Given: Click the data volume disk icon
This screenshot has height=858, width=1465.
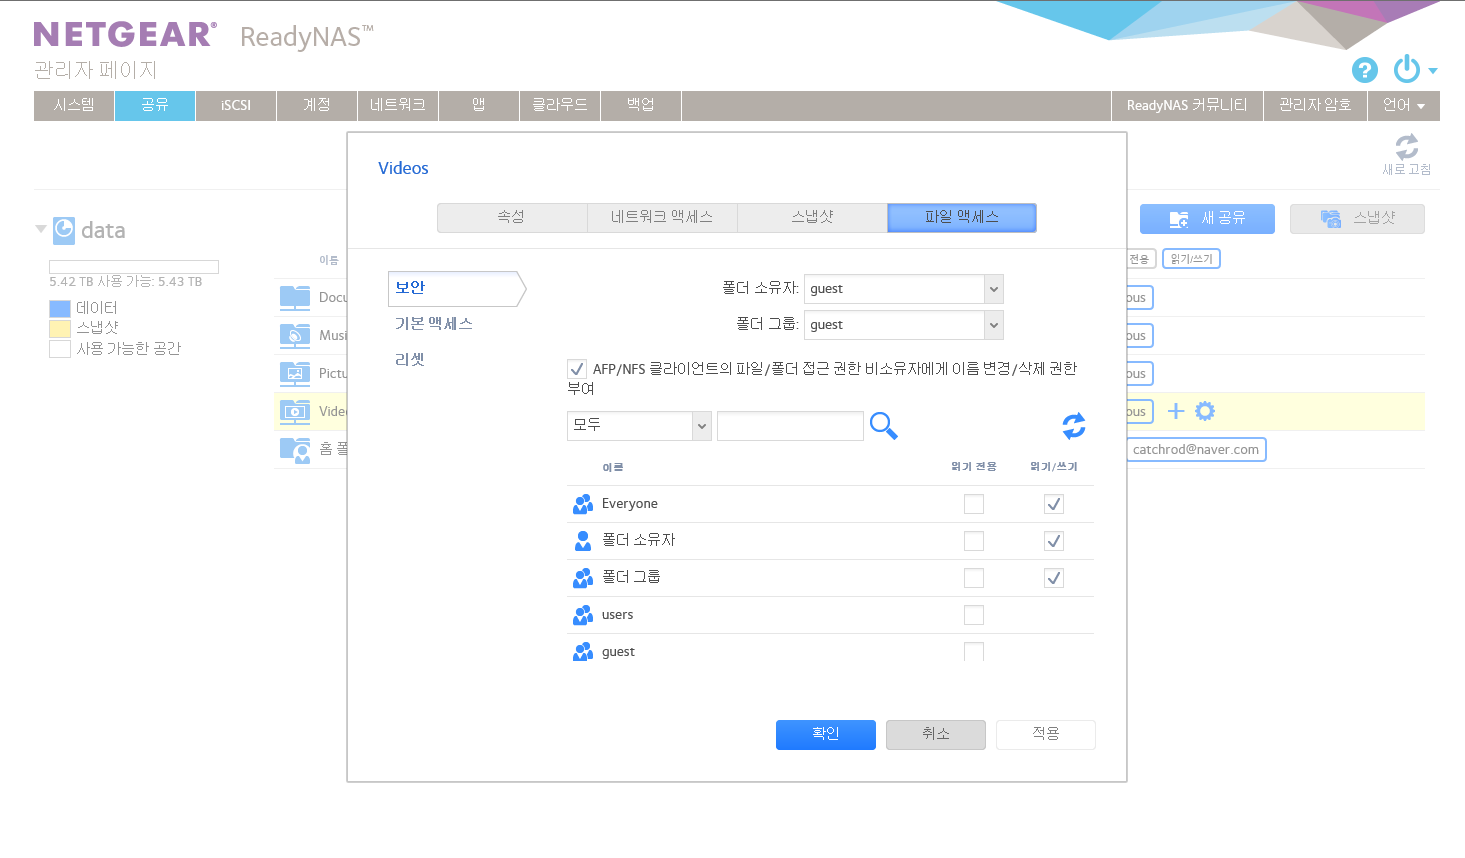Looking at the screenshot, I should coord(64,230).
